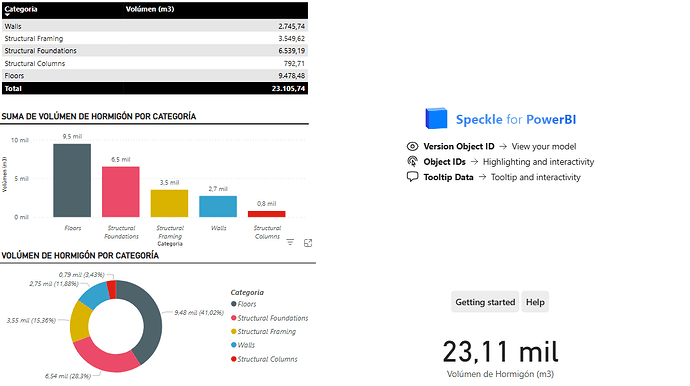
Task: Click the red Structural Columns legend dot
Action: [234, 359]
